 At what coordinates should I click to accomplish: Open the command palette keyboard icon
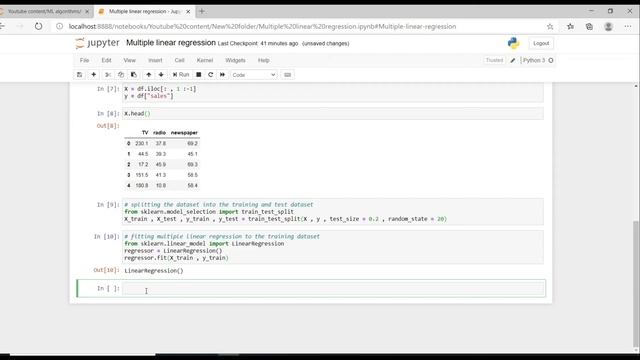[287, 75]
